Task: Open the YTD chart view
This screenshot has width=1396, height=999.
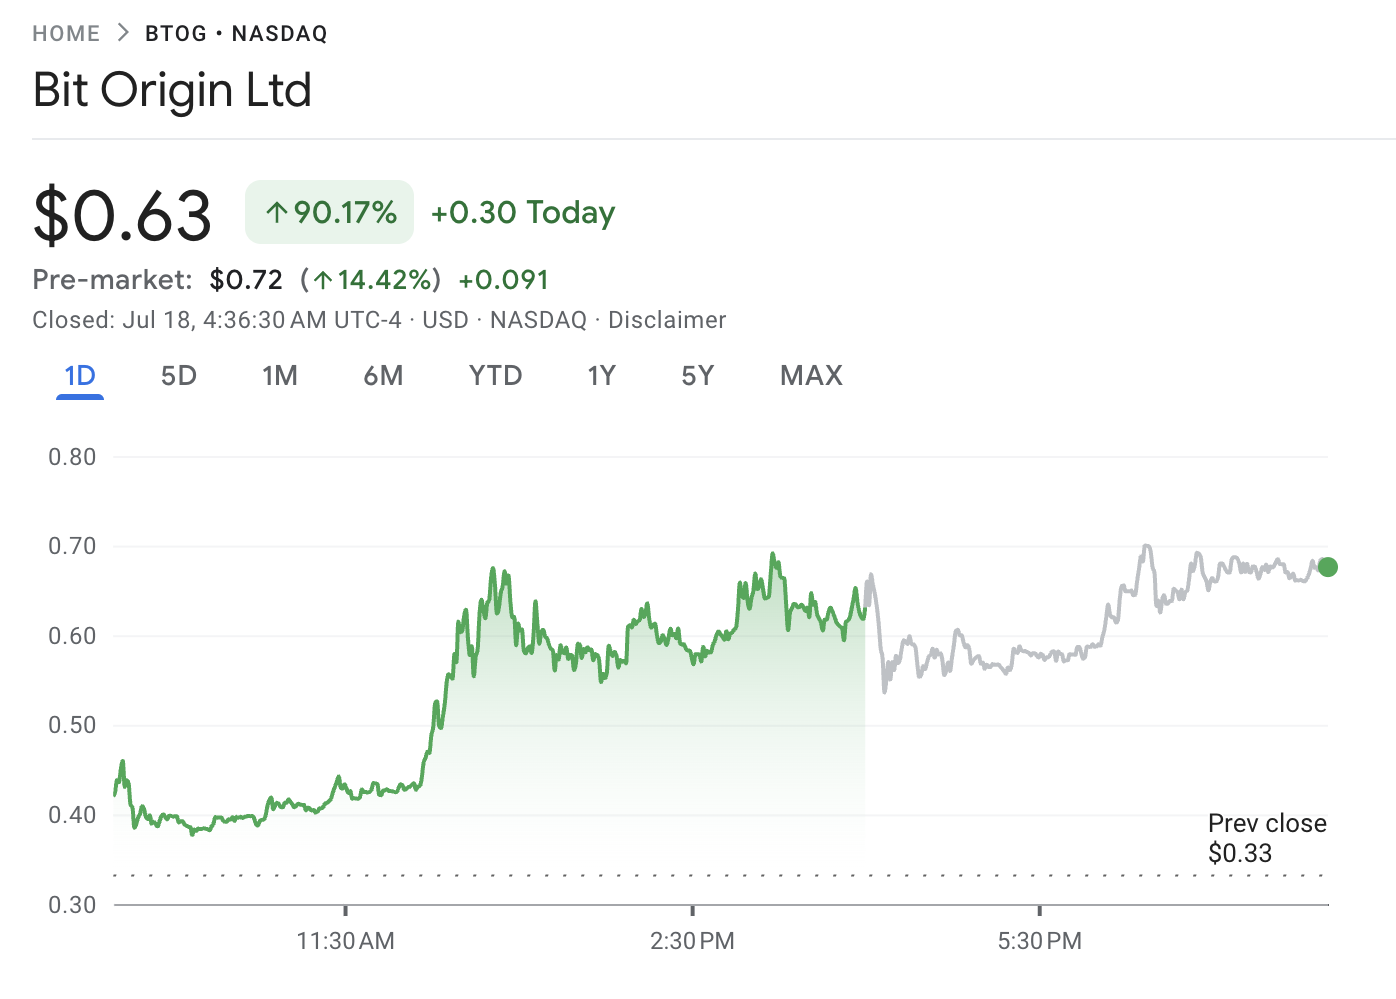Action: [x=495, y=375]
